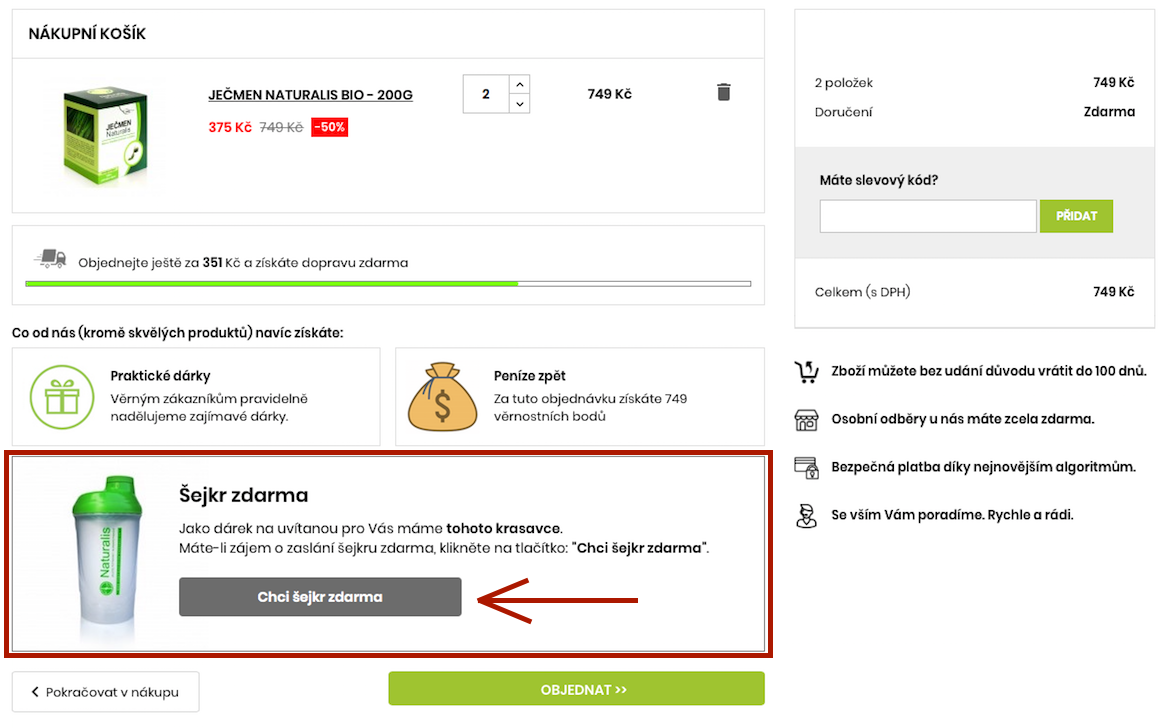Open the Ječmen Naturalis Bio - 200g product link
The height and width of the screenshot is (728, 1170).
tap(310, 95)
